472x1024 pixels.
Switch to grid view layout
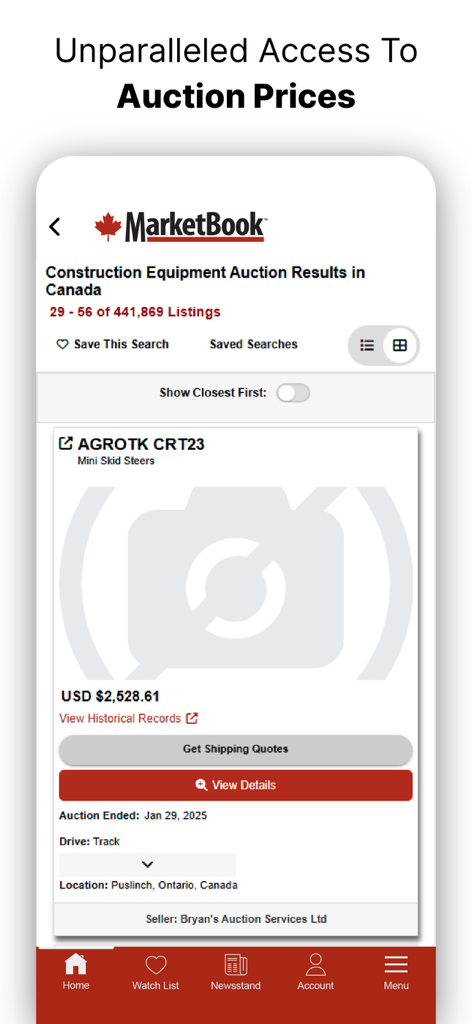(400, 345)
